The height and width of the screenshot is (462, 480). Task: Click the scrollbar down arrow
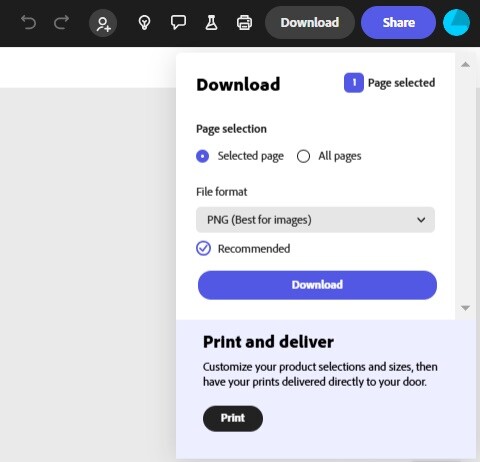[x=465, y=308]
